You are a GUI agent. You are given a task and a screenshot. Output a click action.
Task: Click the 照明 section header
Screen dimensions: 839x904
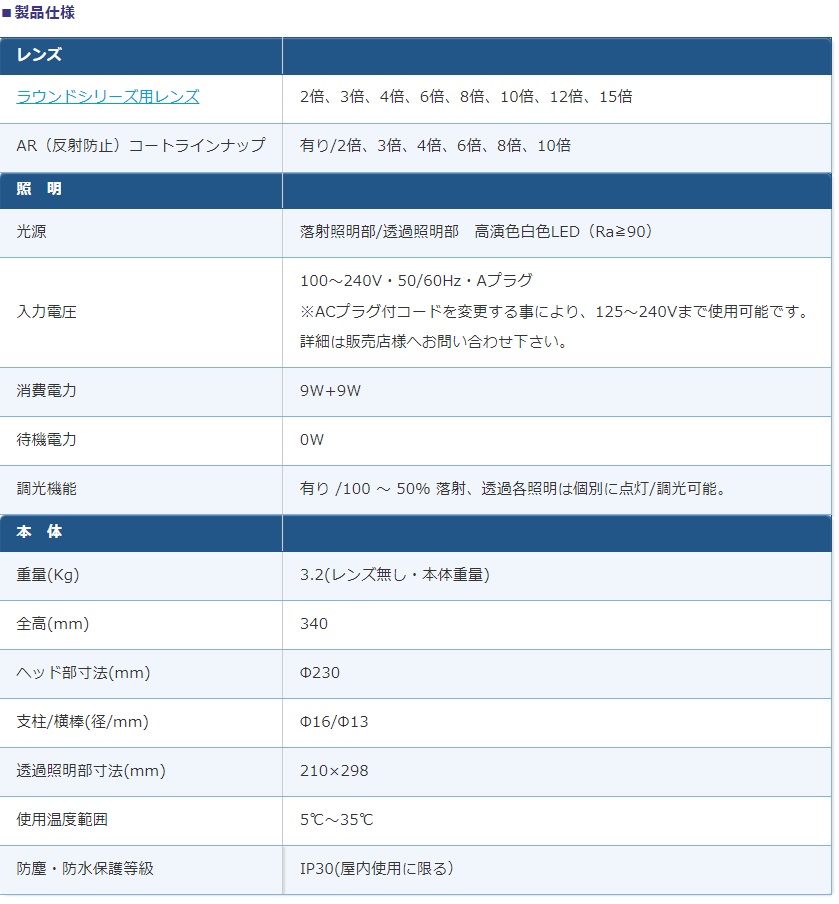click(39, 189)
